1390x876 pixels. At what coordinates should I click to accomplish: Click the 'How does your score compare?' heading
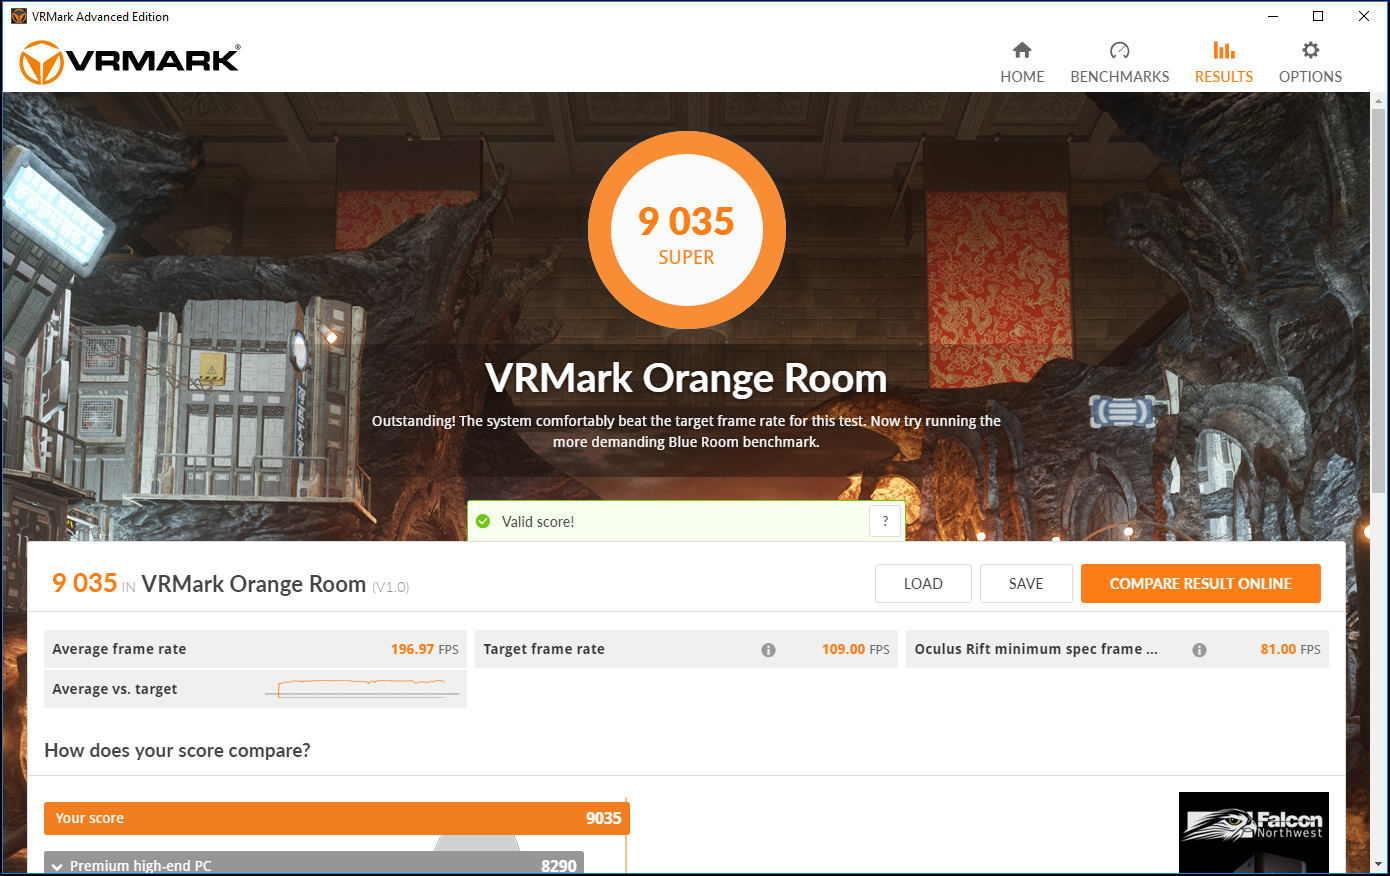pos(177,751)
